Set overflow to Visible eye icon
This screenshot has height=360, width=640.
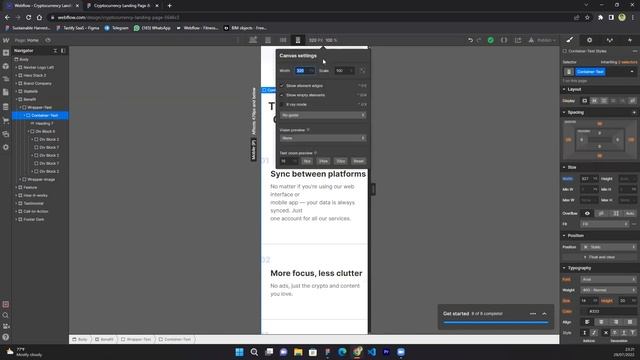click(x=587, y=213)
